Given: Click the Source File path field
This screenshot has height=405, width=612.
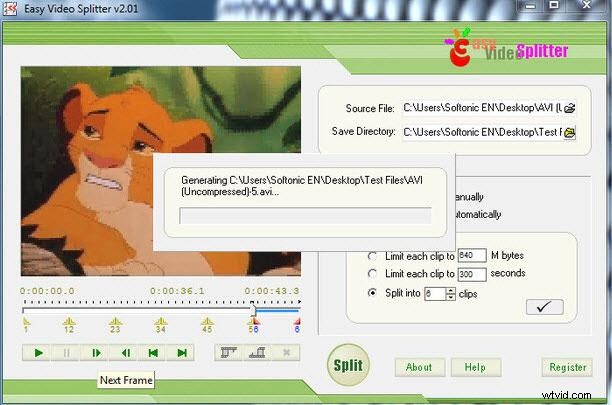Looking at the screenshot, I should pyautogui.click(x=483, y=108).
